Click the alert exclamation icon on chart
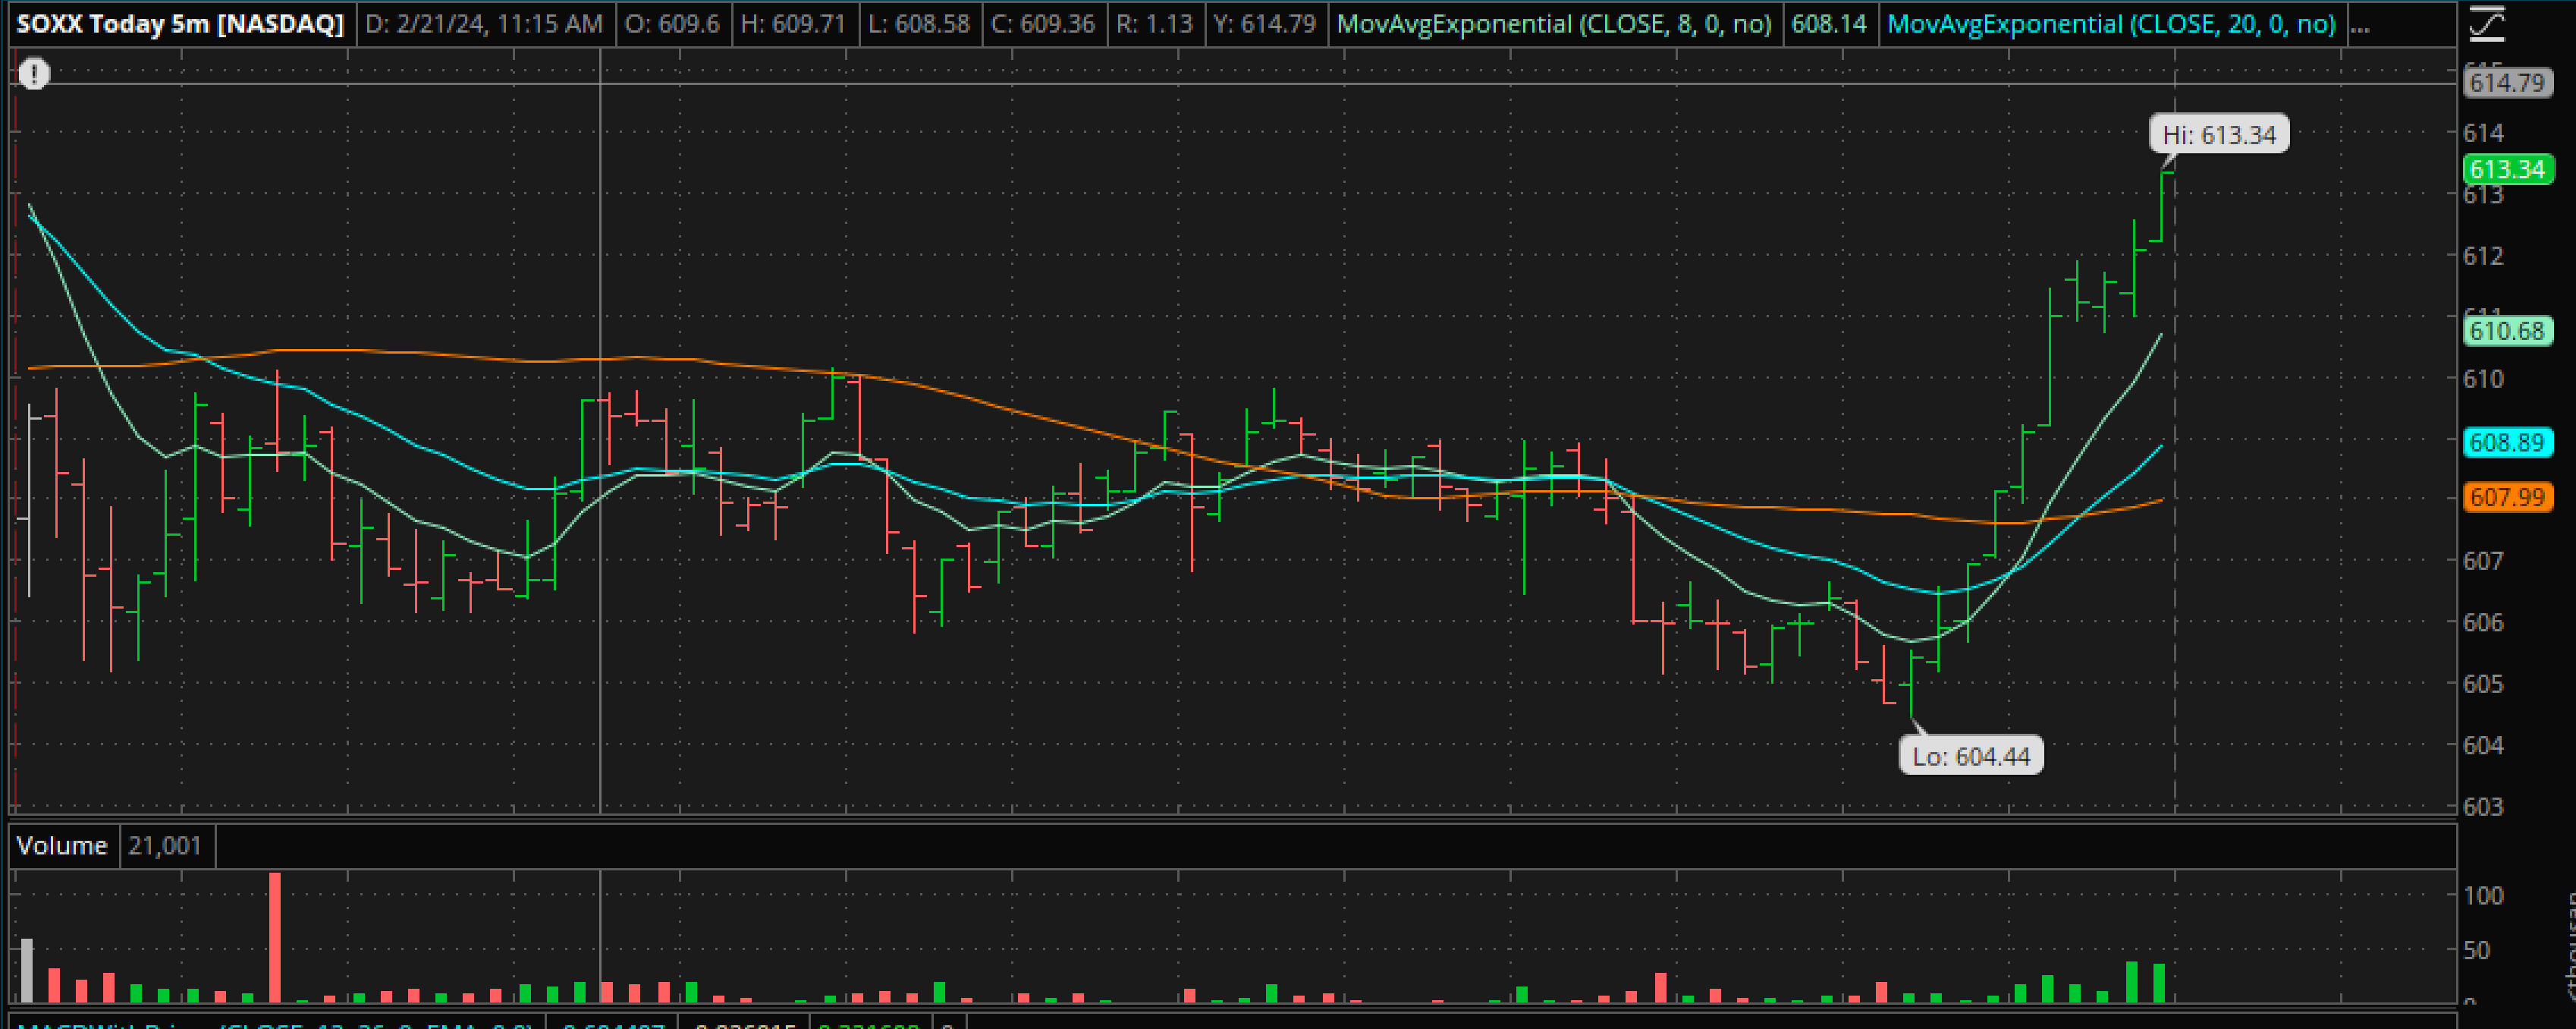The height and width of the screenshot is (1029, 2576). click(34, 74)
